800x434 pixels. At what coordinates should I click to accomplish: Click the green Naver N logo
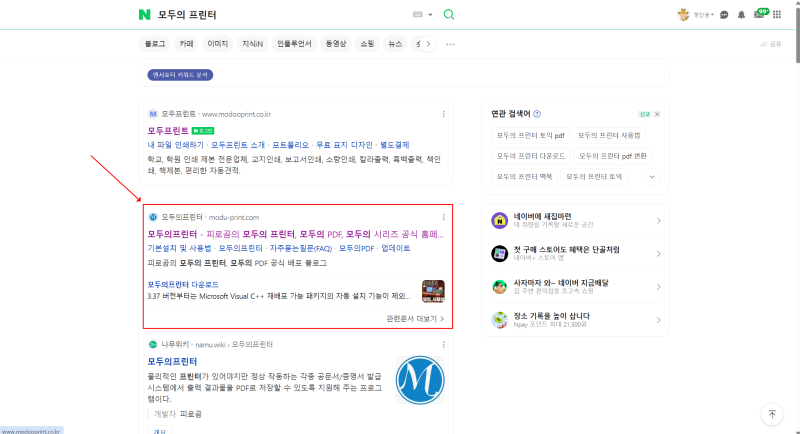click(x=144, y=15)
